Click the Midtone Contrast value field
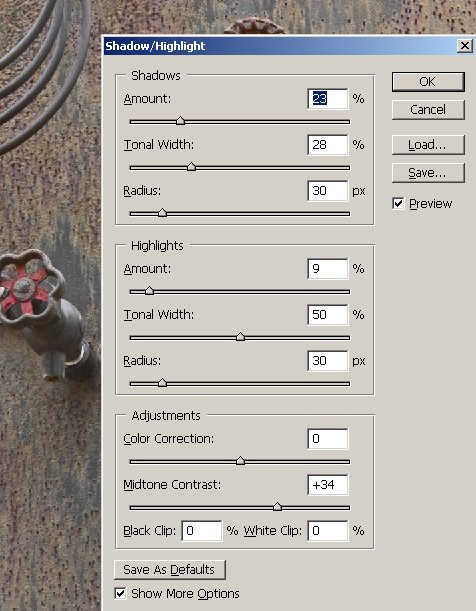 328,485
